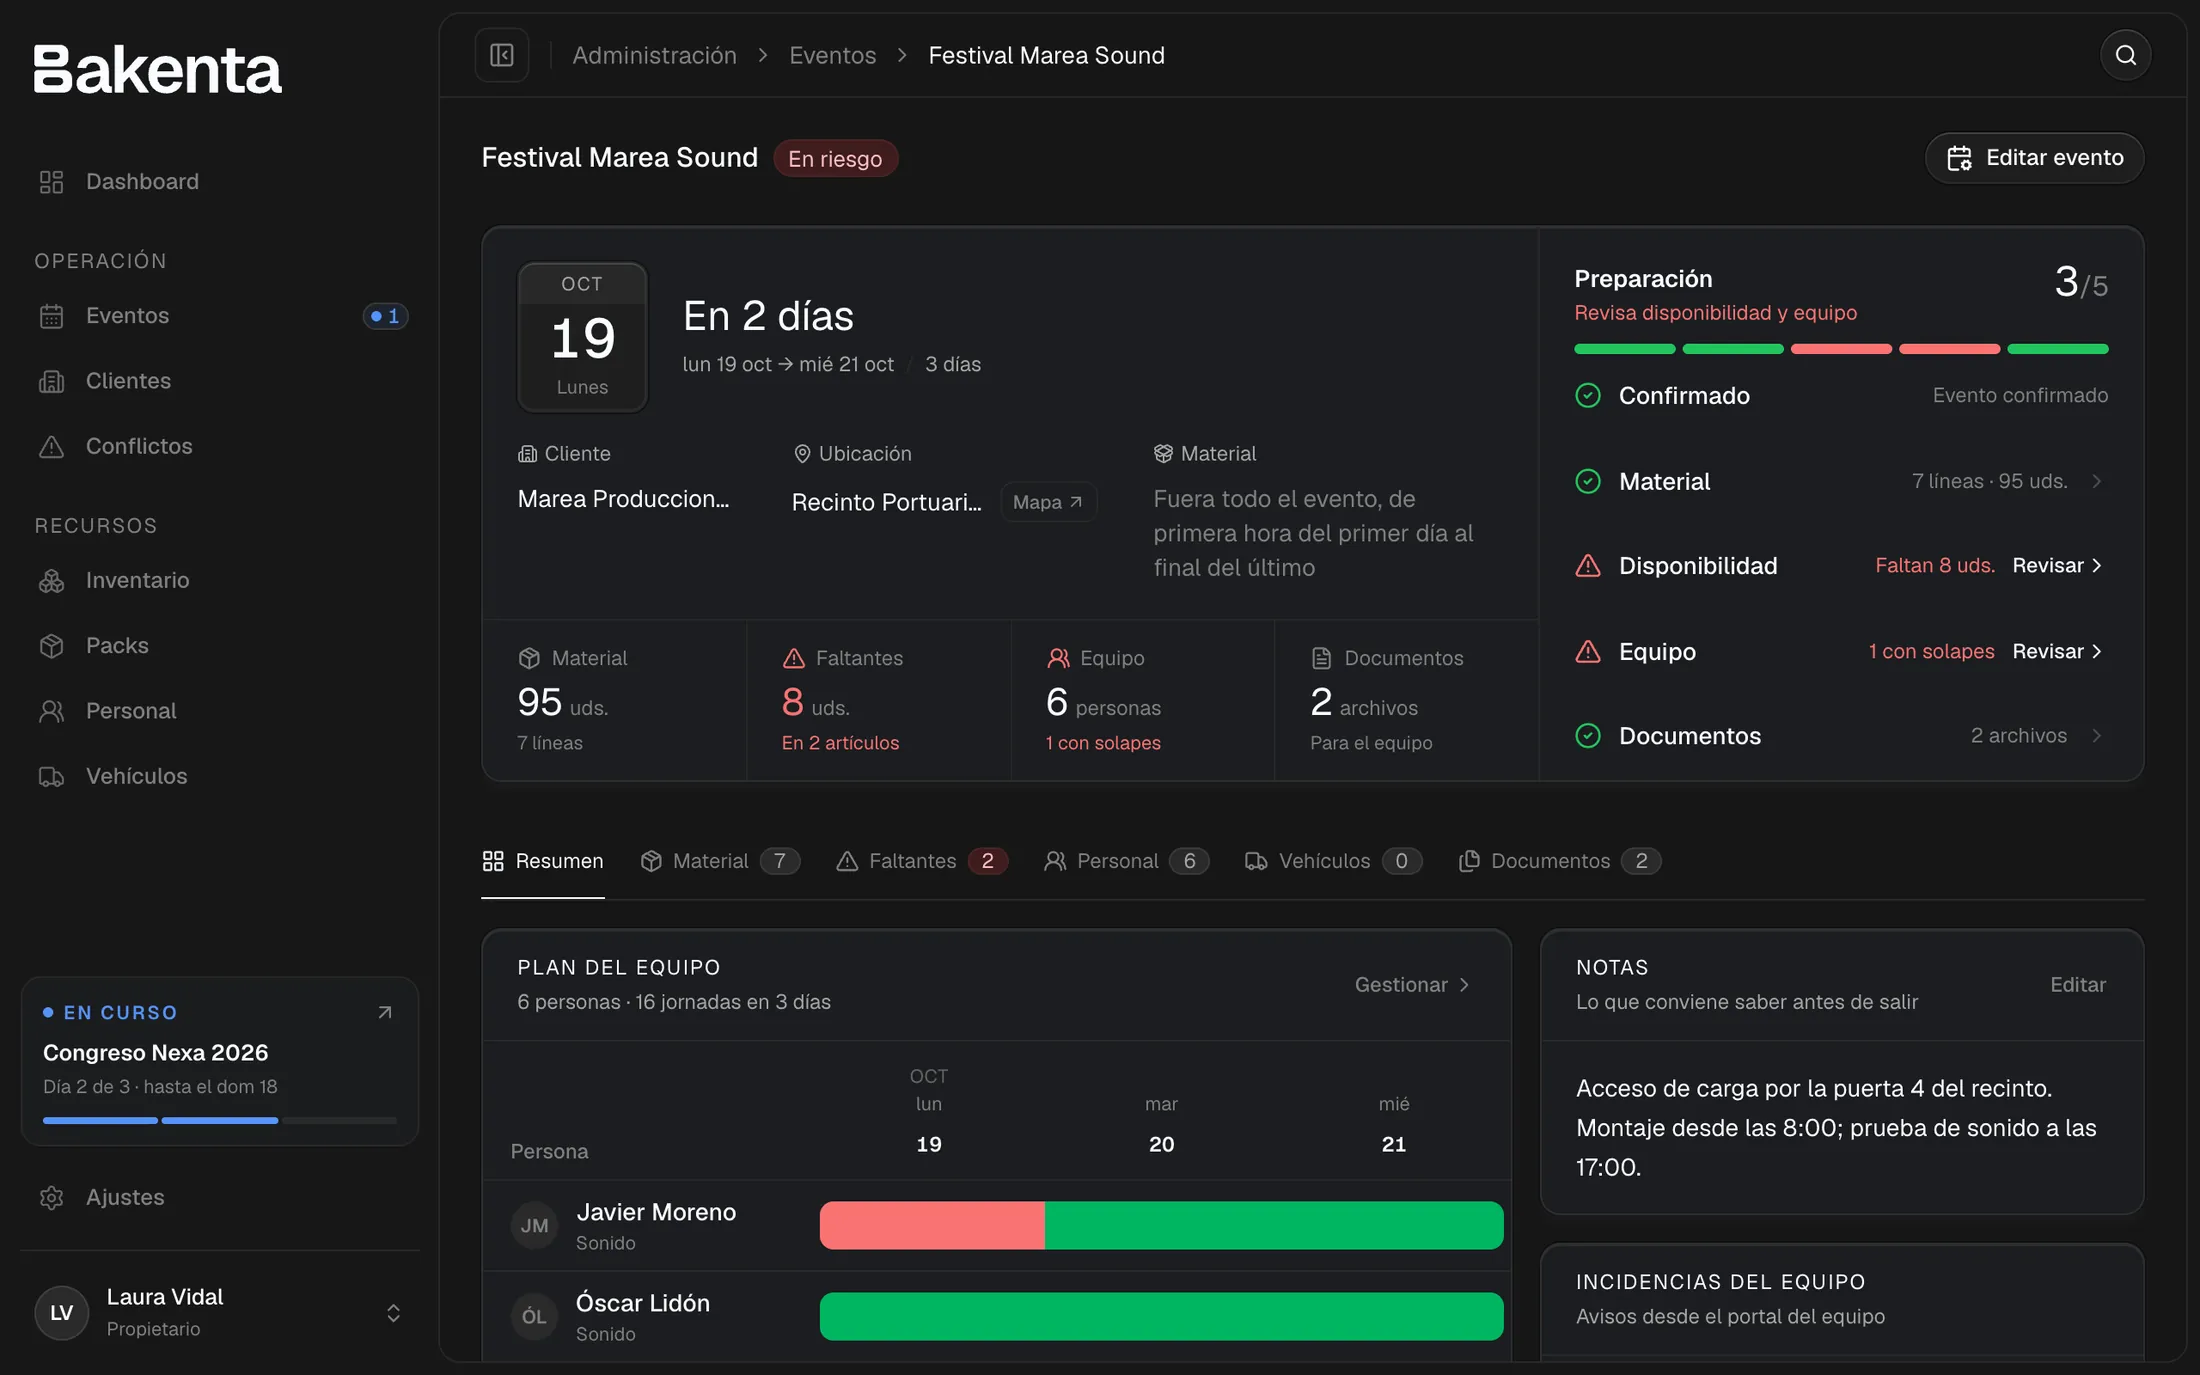Click Revisar next to Disponibilidad
Image resolution: width=2200 pixels, height=1375 pixels.
point(2057,566)
